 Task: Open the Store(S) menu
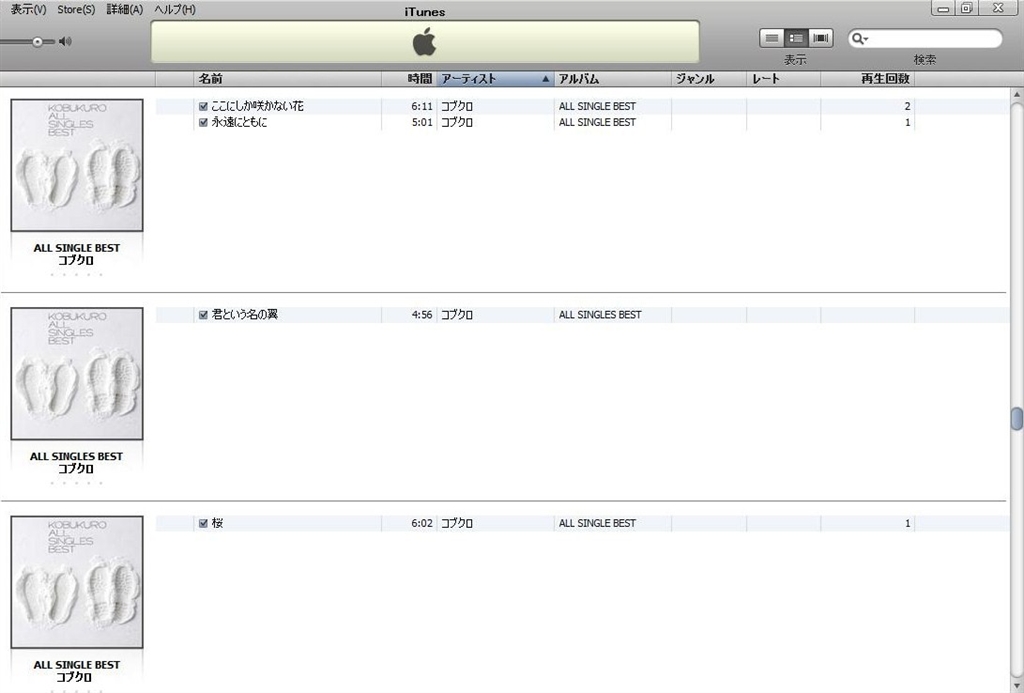point(76,9)
